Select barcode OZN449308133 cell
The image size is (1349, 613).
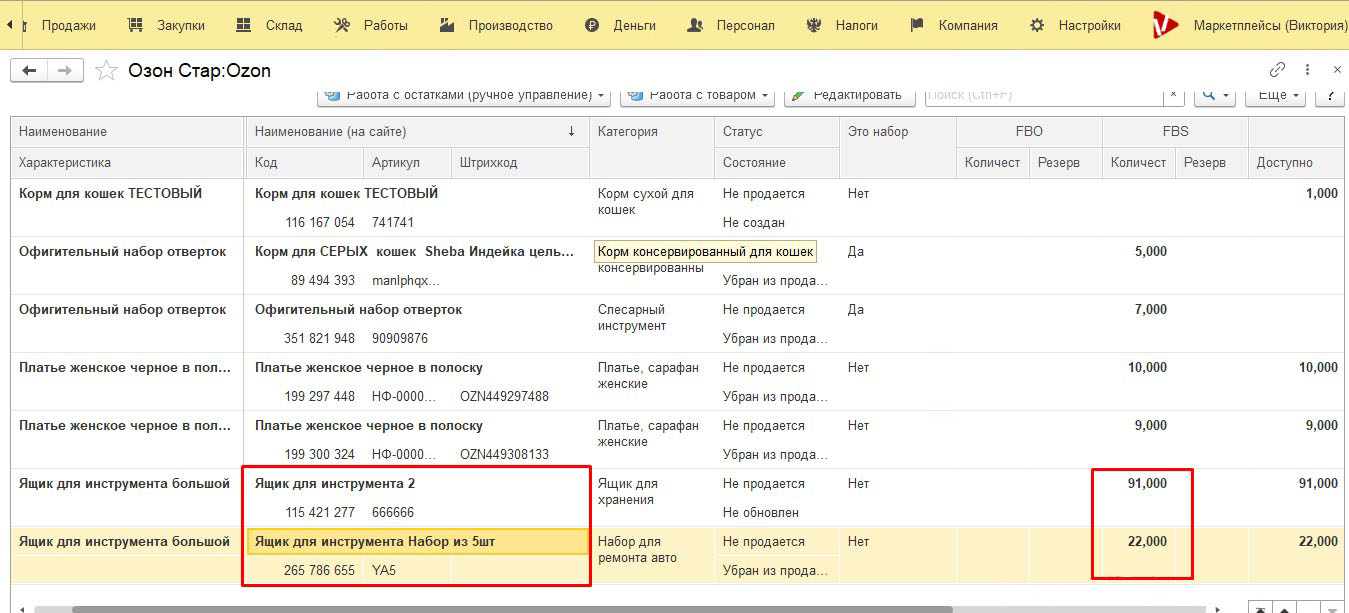coord(504,454)
